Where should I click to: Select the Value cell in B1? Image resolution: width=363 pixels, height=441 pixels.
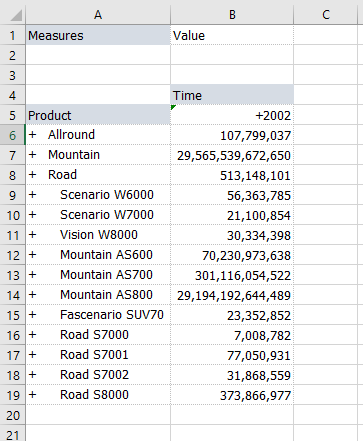(232, 35)
